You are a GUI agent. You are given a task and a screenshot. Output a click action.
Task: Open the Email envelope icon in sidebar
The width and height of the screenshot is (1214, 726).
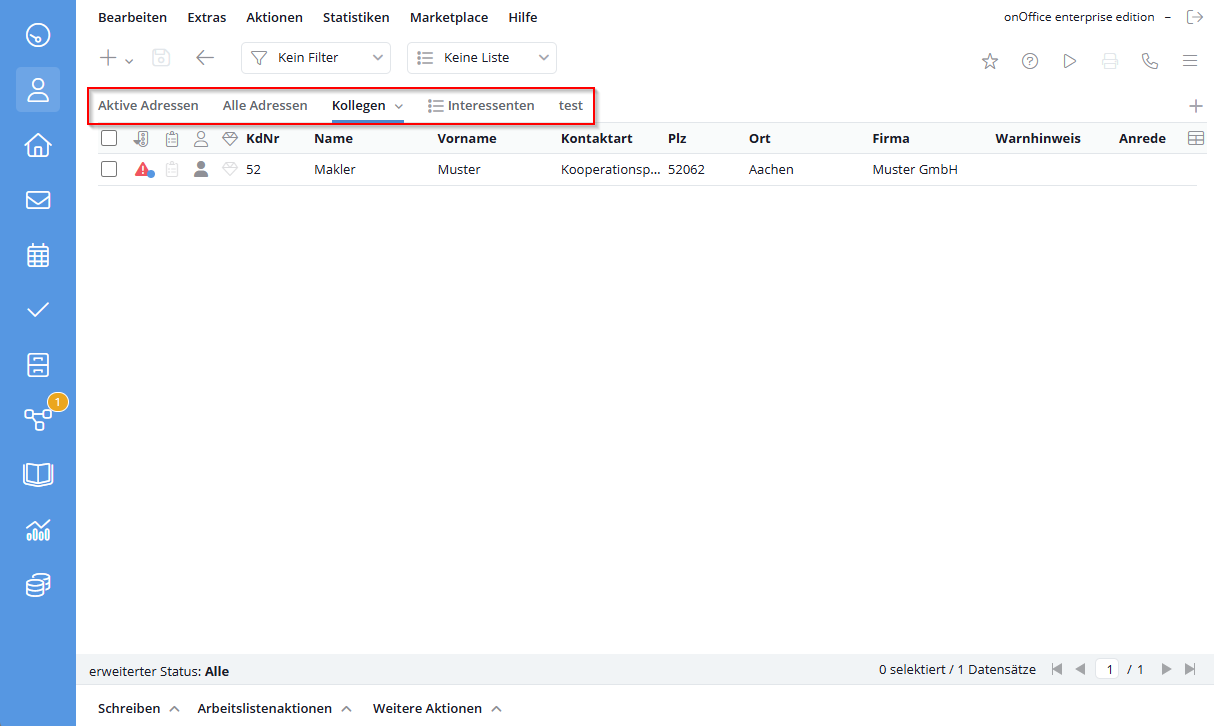click(x=38, y=200)
